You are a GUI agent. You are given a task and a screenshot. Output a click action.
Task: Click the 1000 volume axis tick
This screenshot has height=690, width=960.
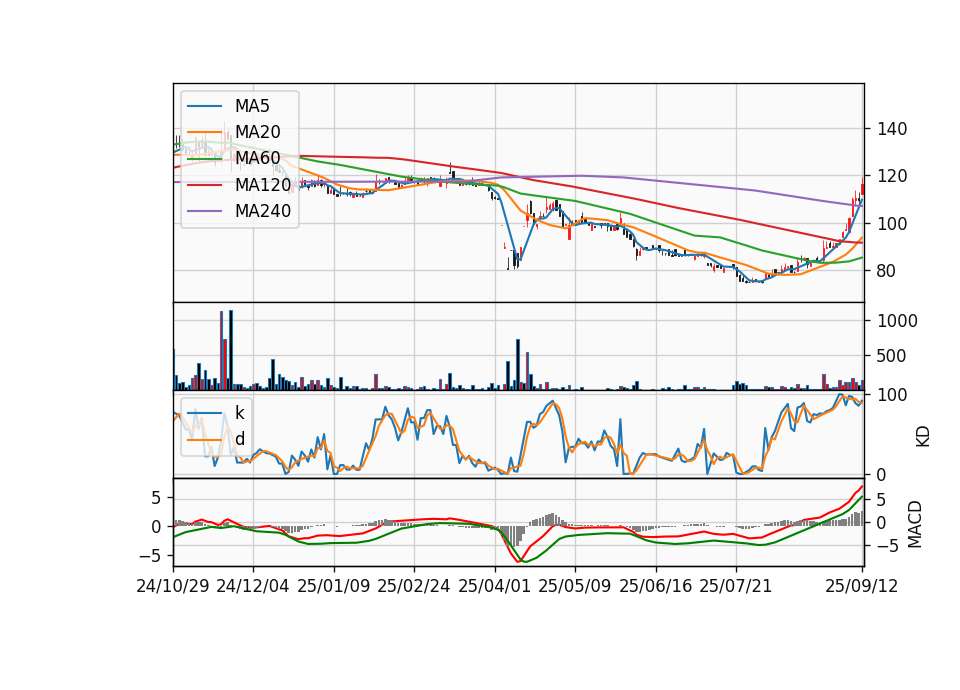pos(898,321)
